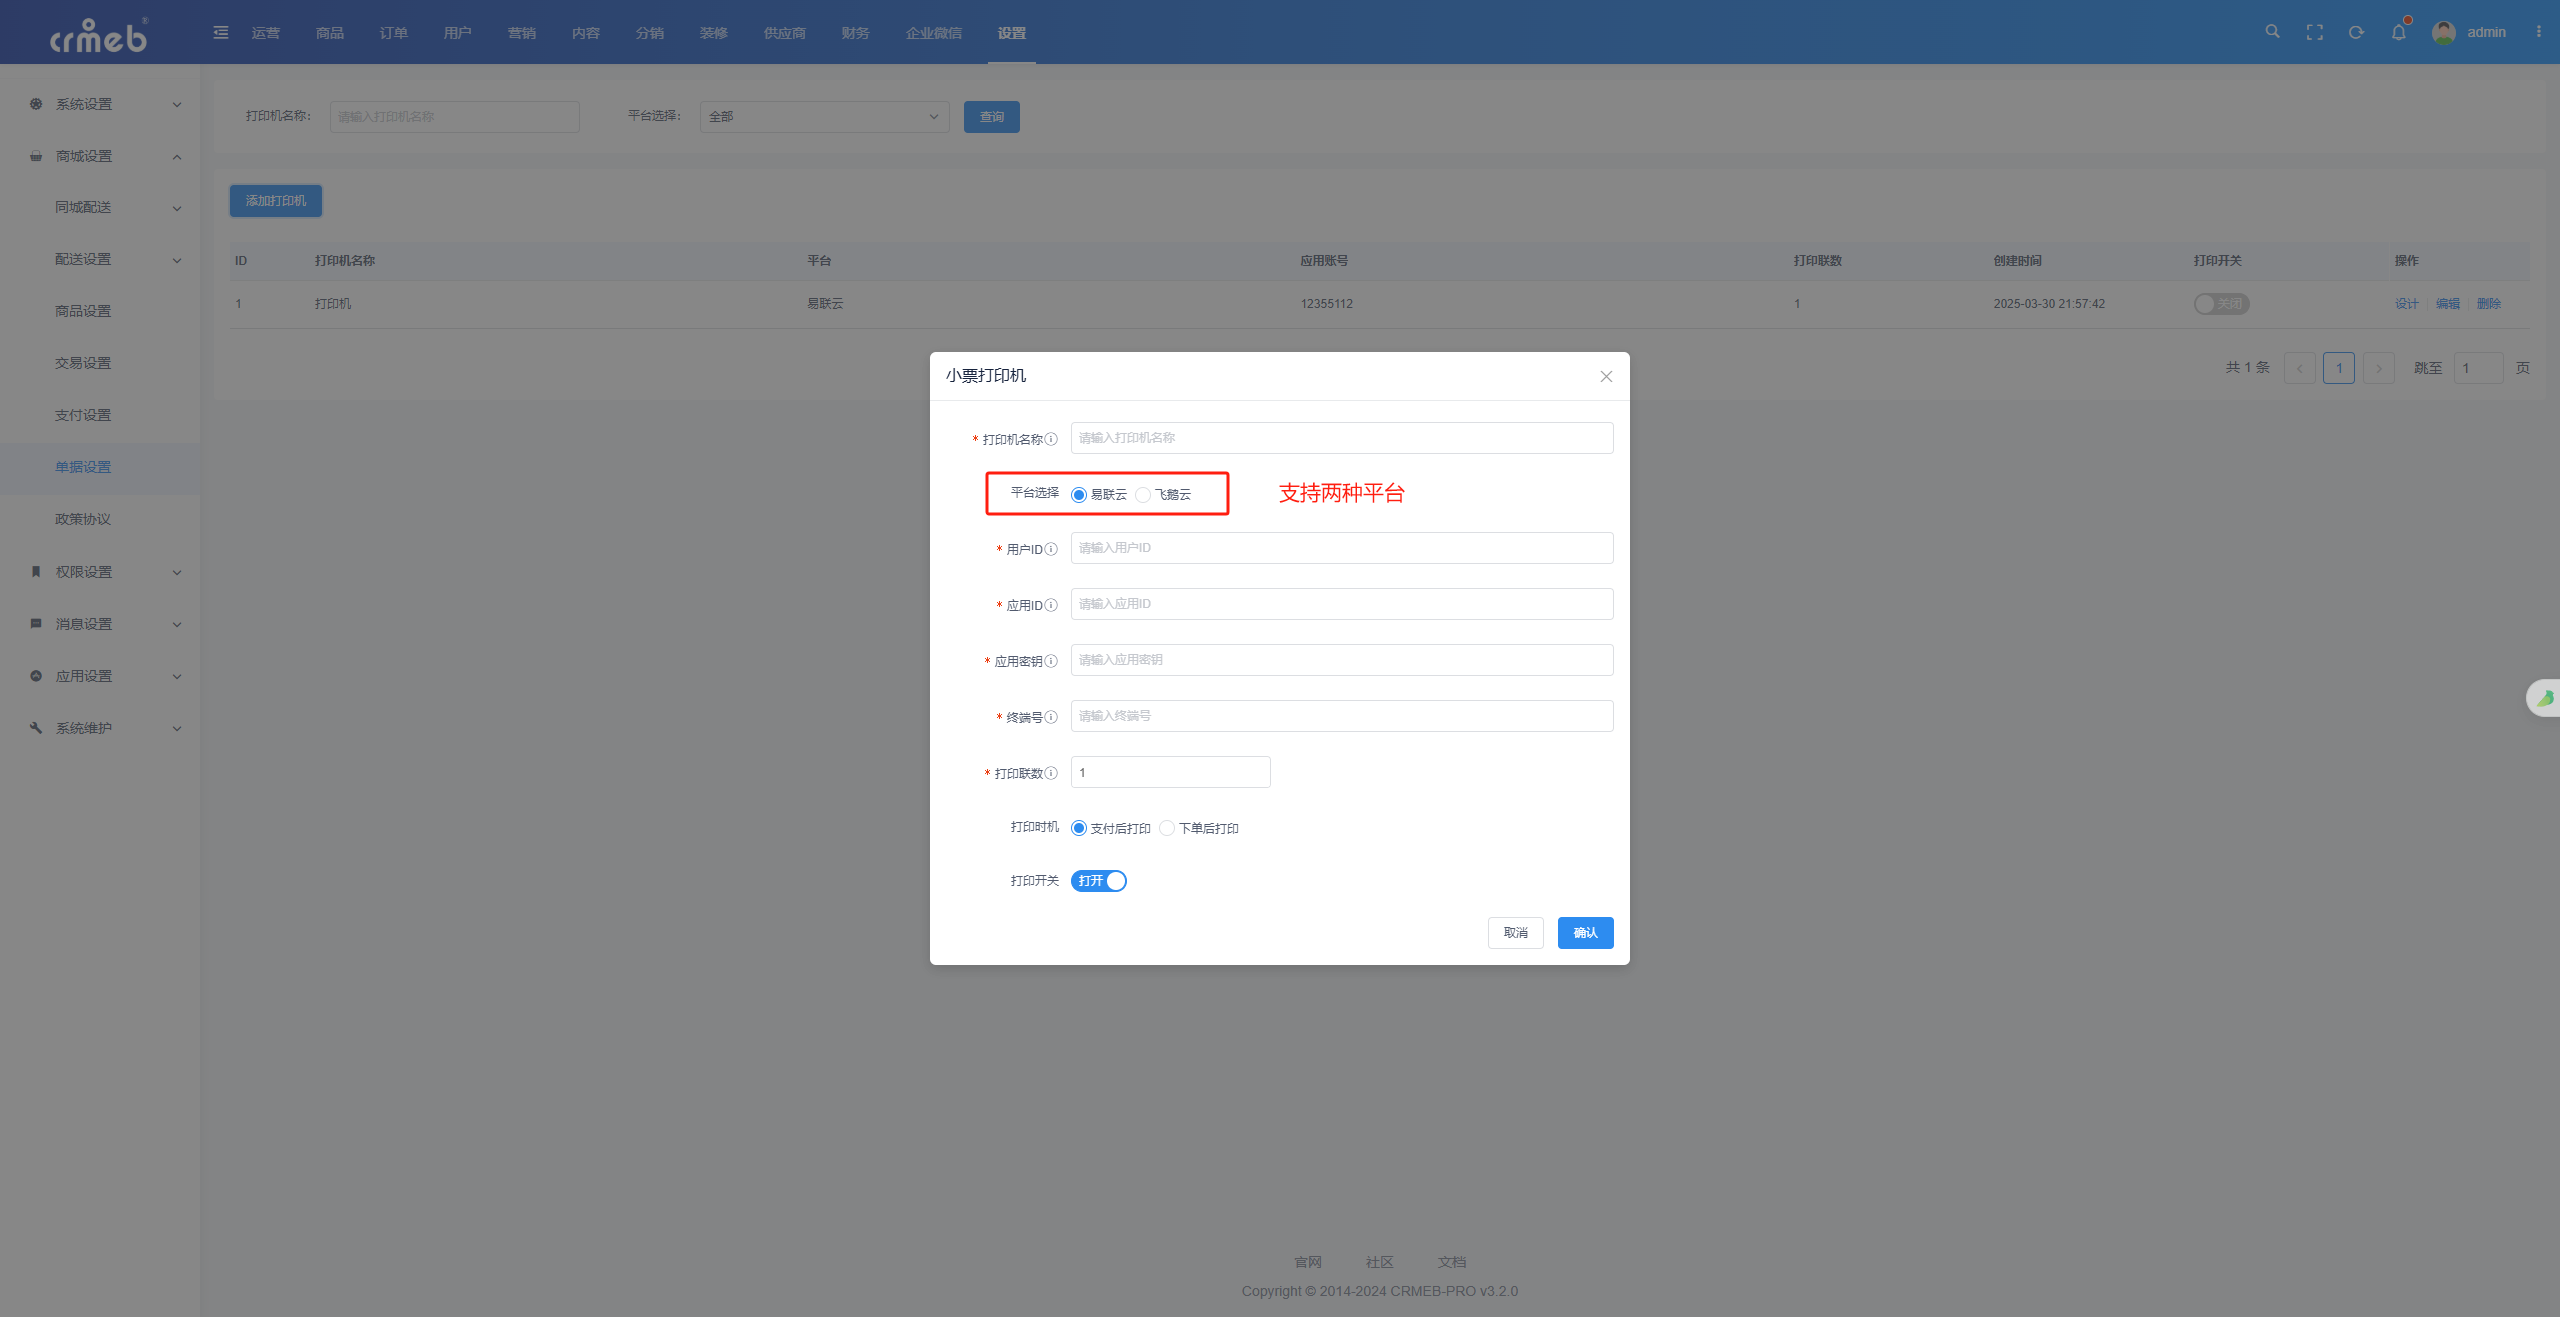Close the 小票打印机 dialog
The image size is (2560, 1317).
(1606, 377)
